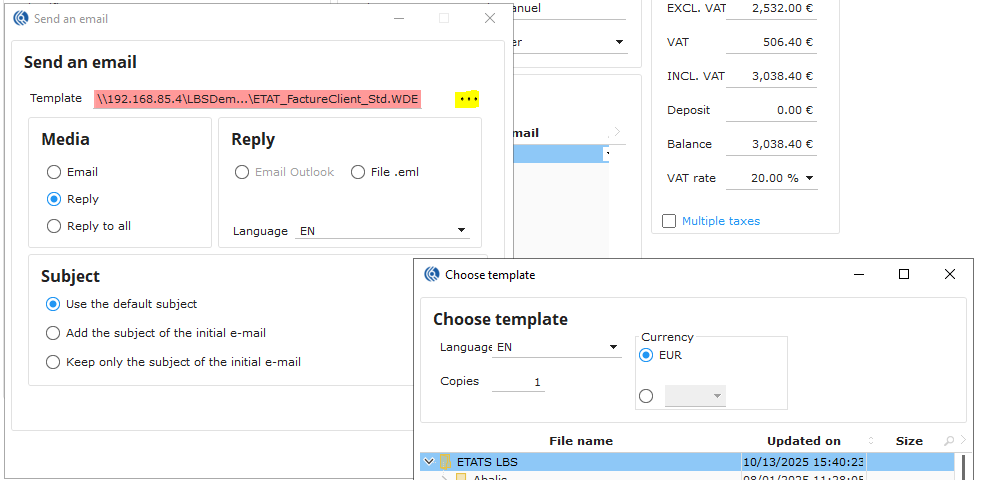988x480 pixels.
Task: Enable the Multiple taxes checkbox
Action: [x=669, y=221]
